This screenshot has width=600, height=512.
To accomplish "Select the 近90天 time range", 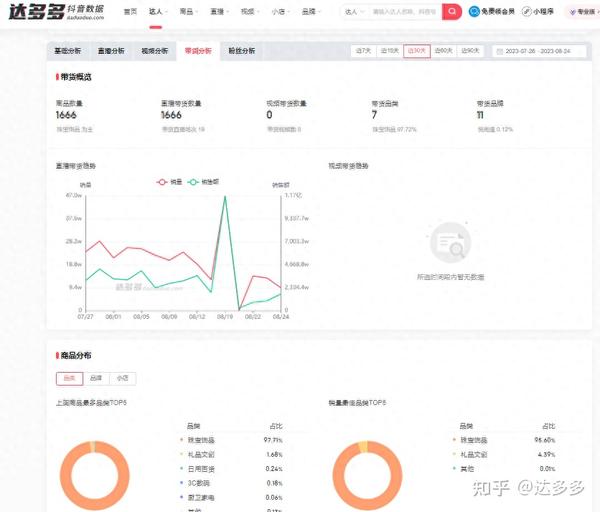I will 470,51.
